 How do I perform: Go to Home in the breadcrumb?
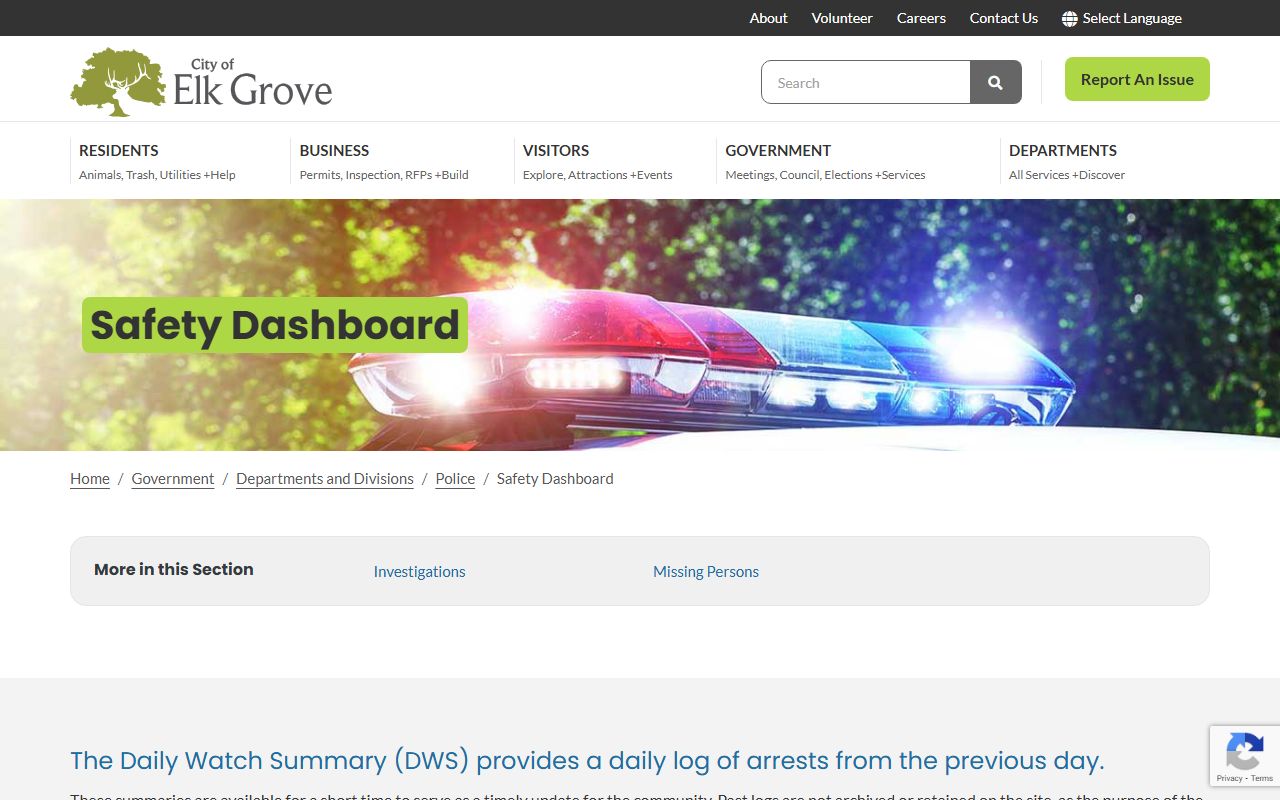click(x=90, y=479)
